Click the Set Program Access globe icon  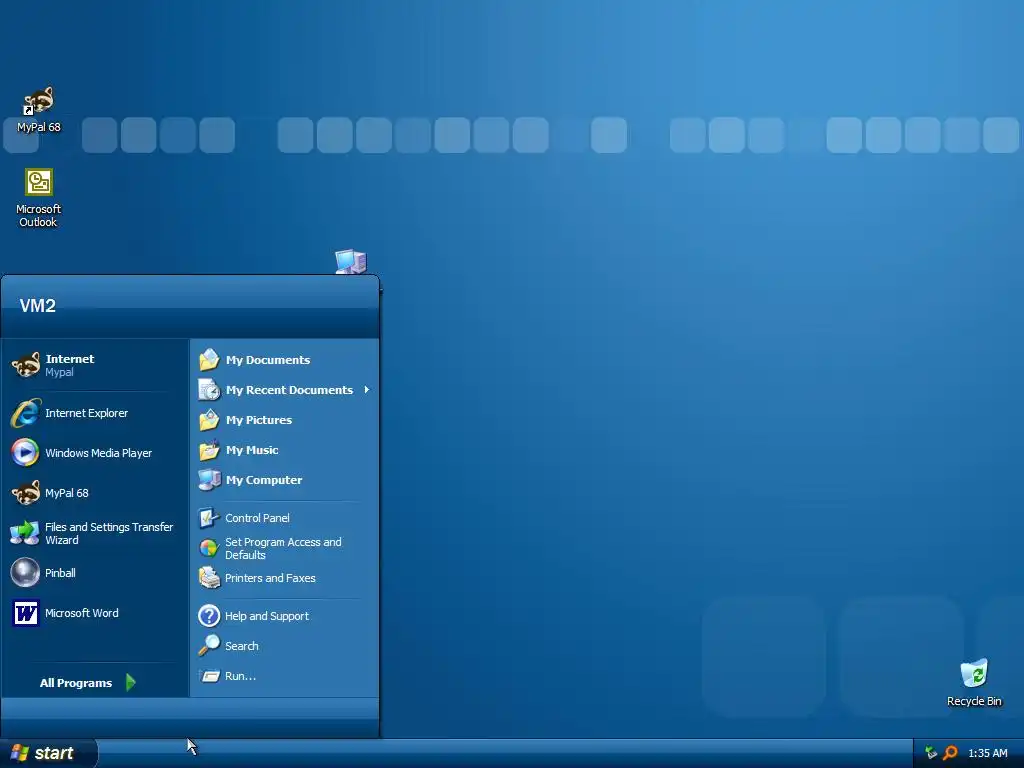209,548
